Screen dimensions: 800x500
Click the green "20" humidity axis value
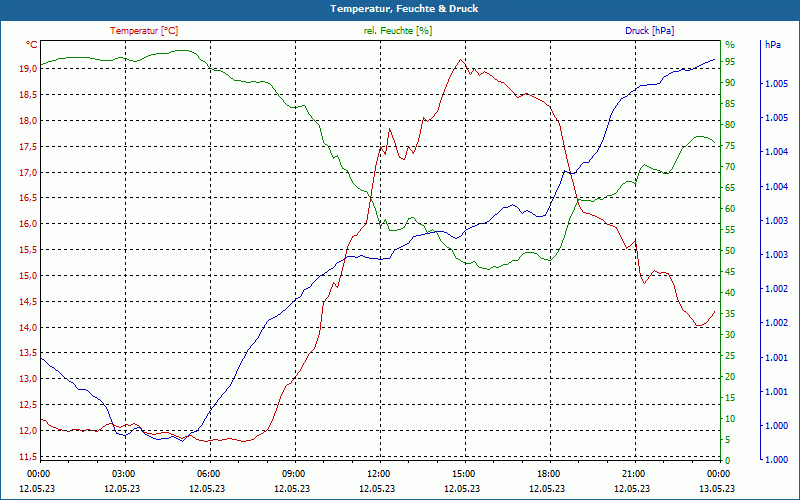730,377
